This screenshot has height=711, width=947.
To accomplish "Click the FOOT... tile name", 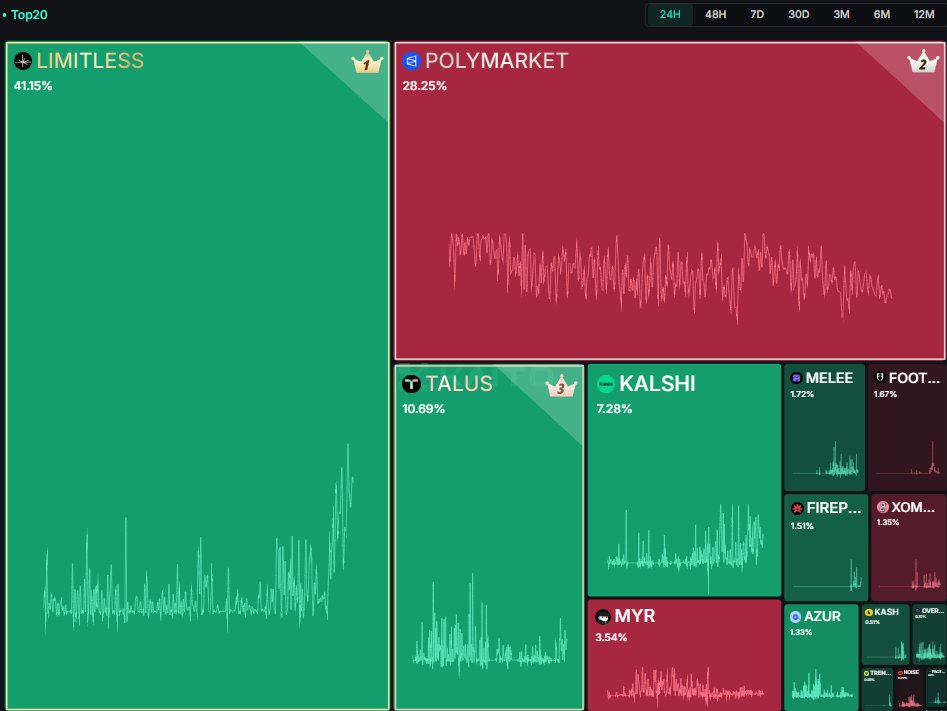I will [914, 378].
